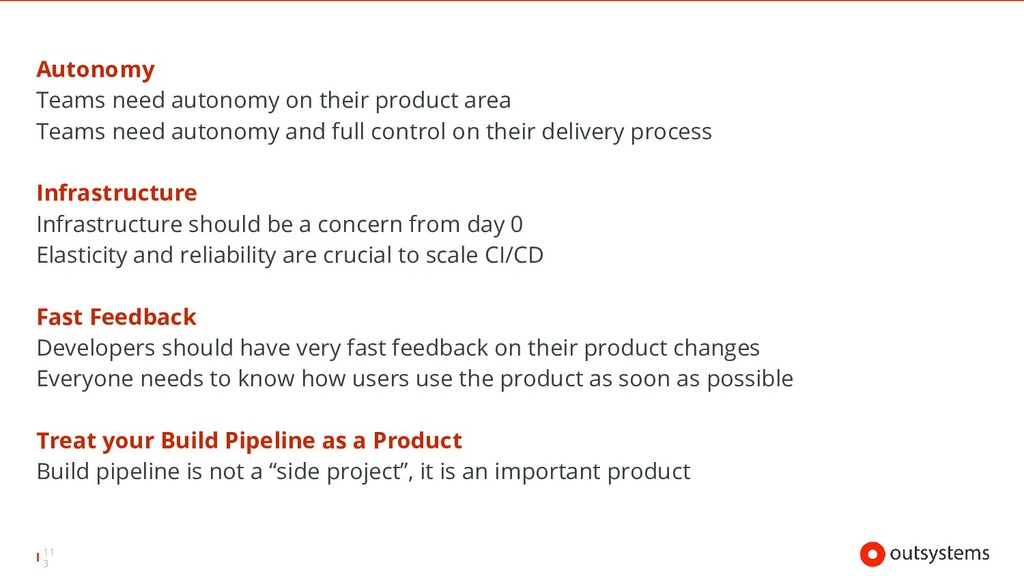Click the line about elasticity and reliability
Screen dimensions: 1024x576
click(290, 255)
